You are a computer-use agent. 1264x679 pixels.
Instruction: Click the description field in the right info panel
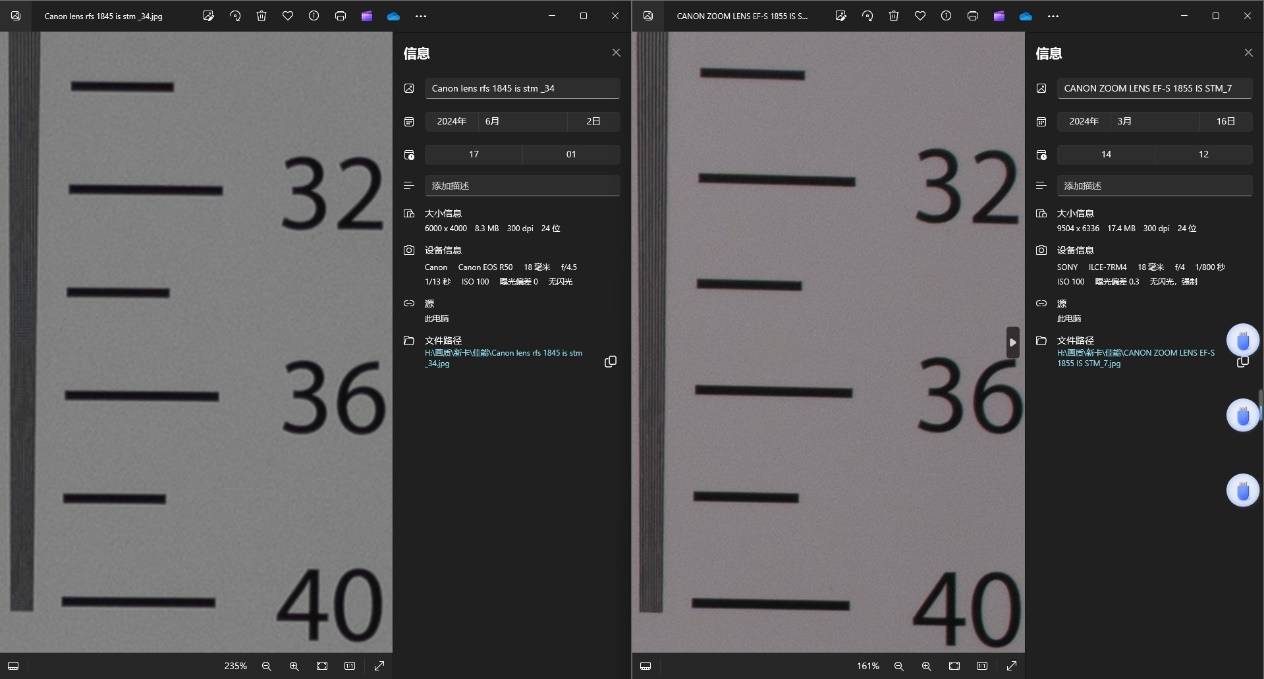point(1154,186)
